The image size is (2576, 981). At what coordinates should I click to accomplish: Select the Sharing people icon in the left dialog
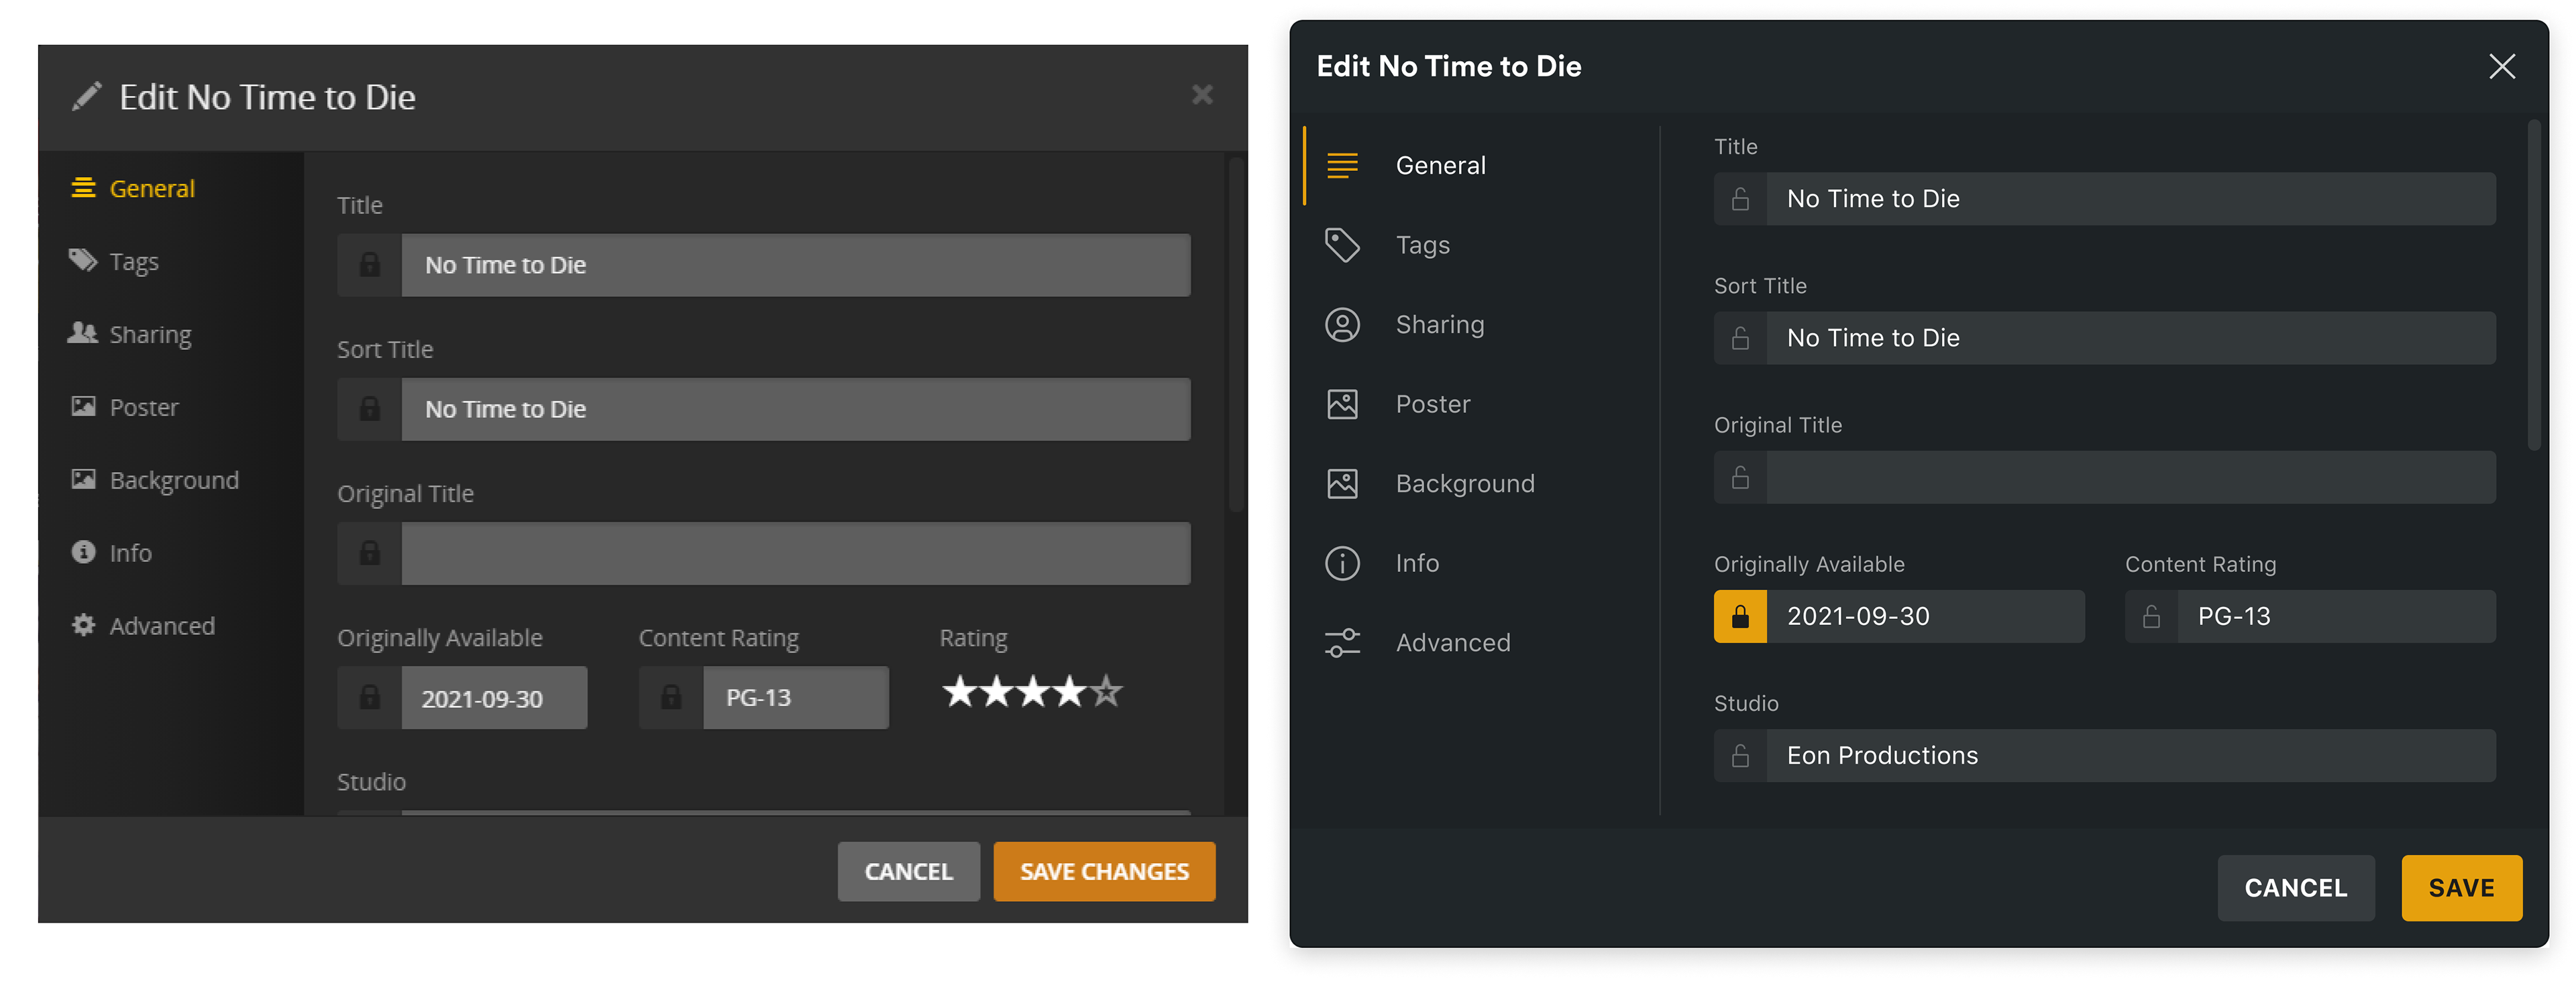pyautogui.click(x=83, y=333)
